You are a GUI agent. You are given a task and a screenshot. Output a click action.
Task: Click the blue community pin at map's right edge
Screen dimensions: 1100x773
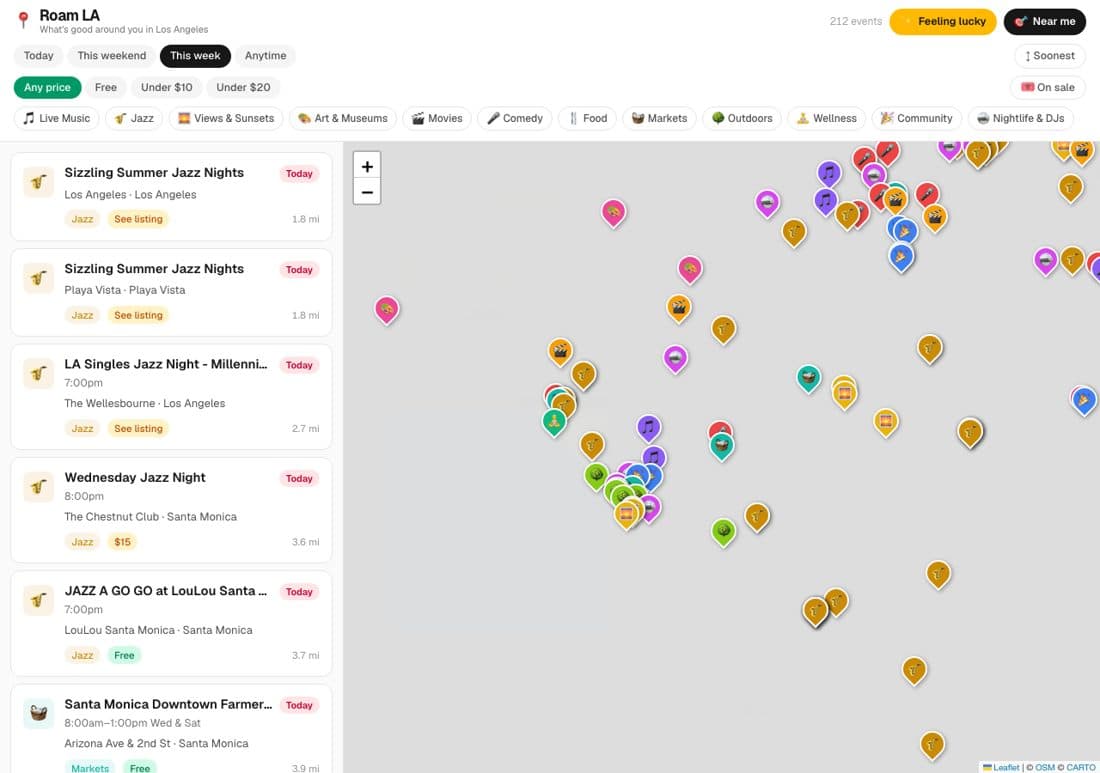click(1084, 400)
